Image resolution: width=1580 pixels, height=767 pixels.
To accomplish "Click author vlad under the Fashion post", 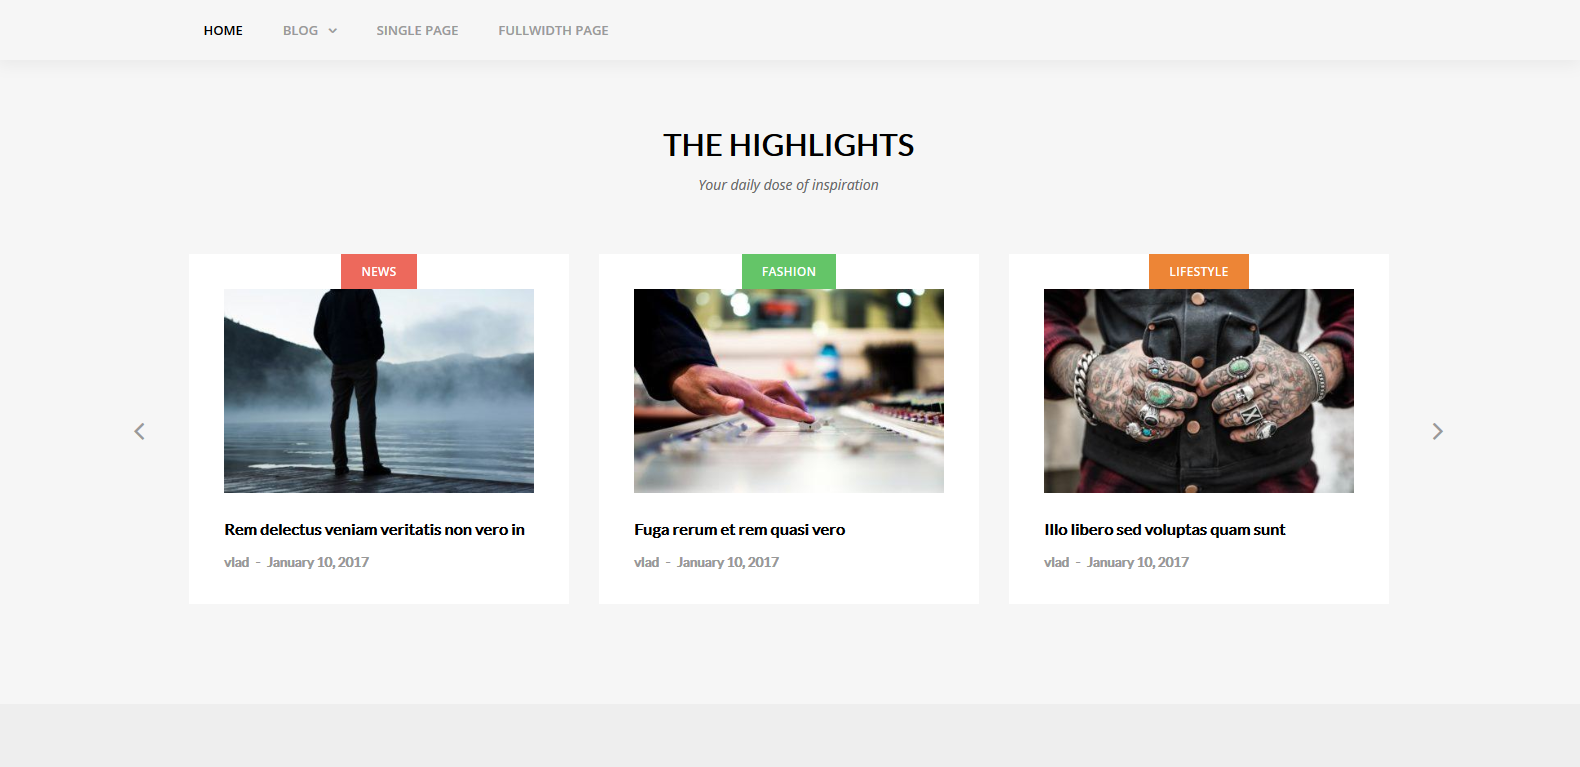I will coord(646,562).
